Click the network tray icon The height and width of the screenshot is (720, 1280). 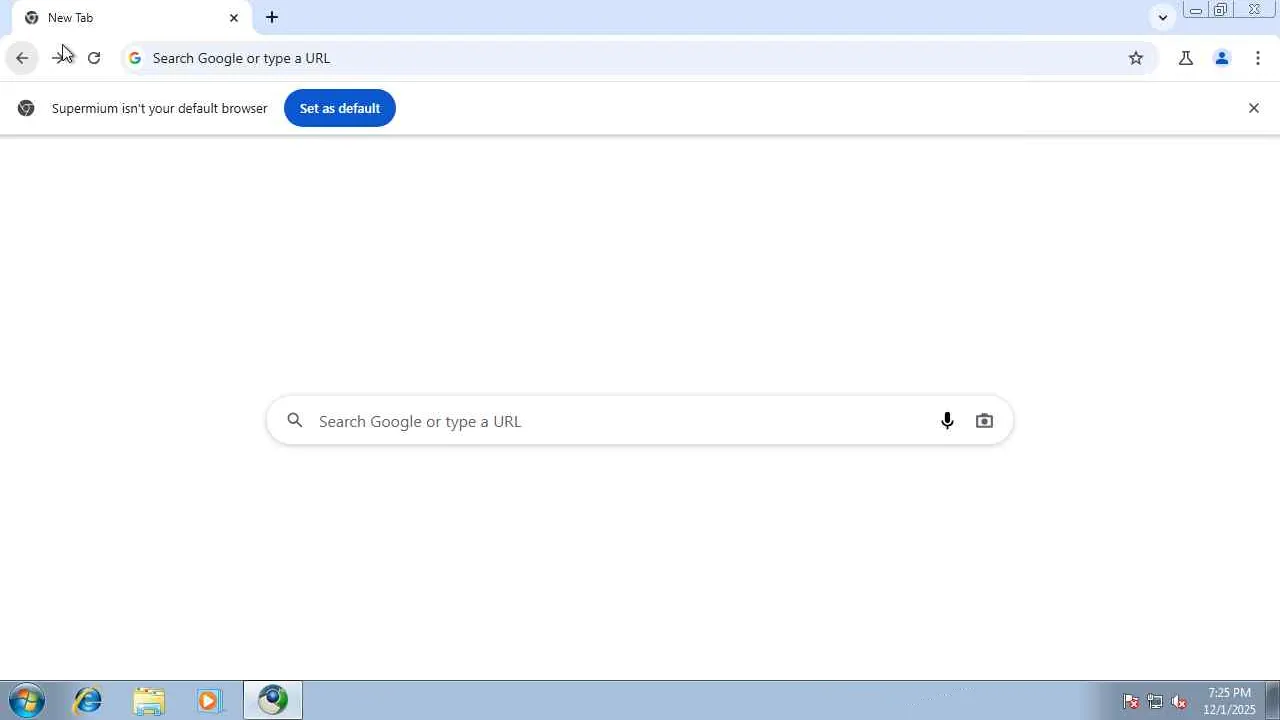1155,701
